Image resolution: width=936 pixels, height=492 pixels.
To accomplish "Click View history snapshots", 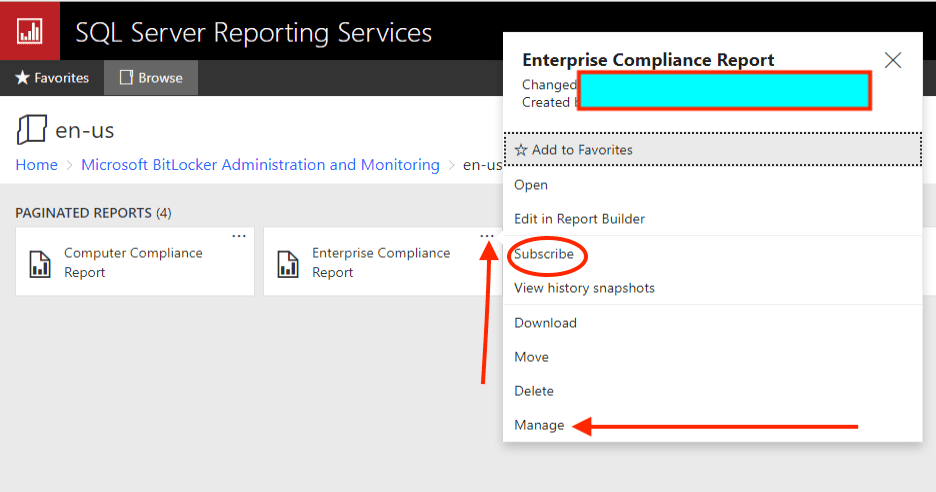I will (584, 288).
